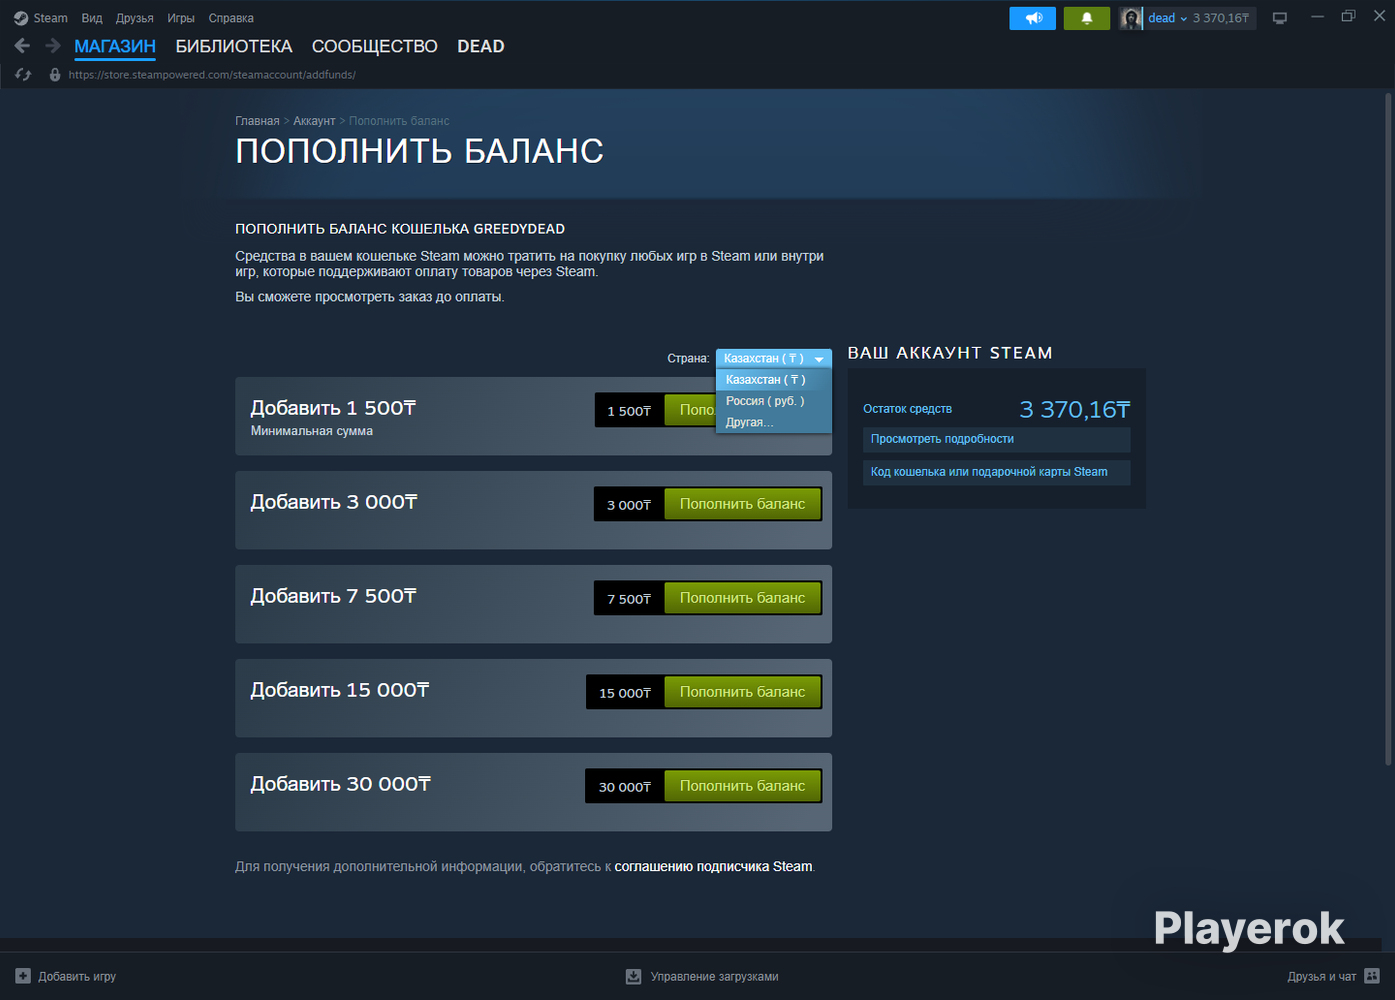1395x1000 pixels.
Task: Choose Другая... option in country list
Action: coord(749,422)
